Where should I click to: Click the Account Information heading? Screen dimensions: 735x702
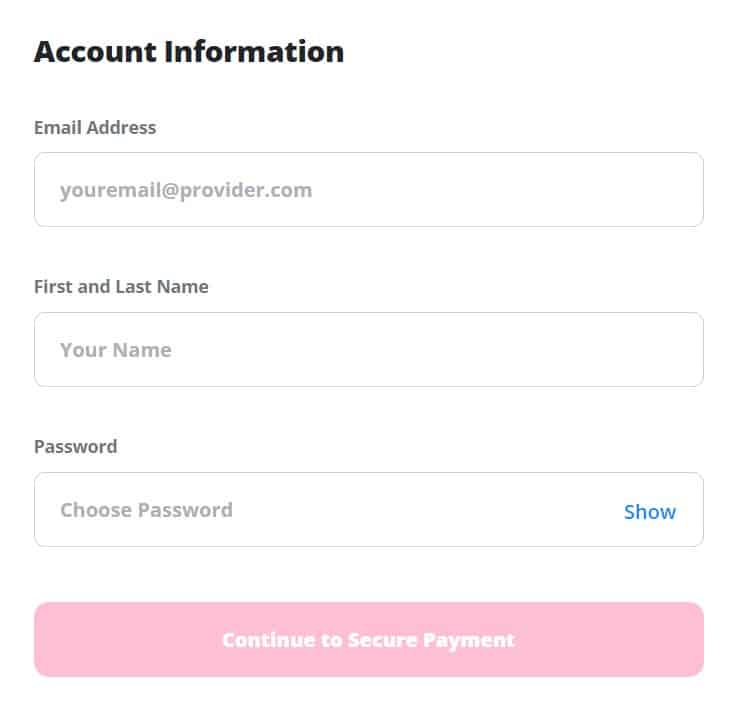click(189, 52)
